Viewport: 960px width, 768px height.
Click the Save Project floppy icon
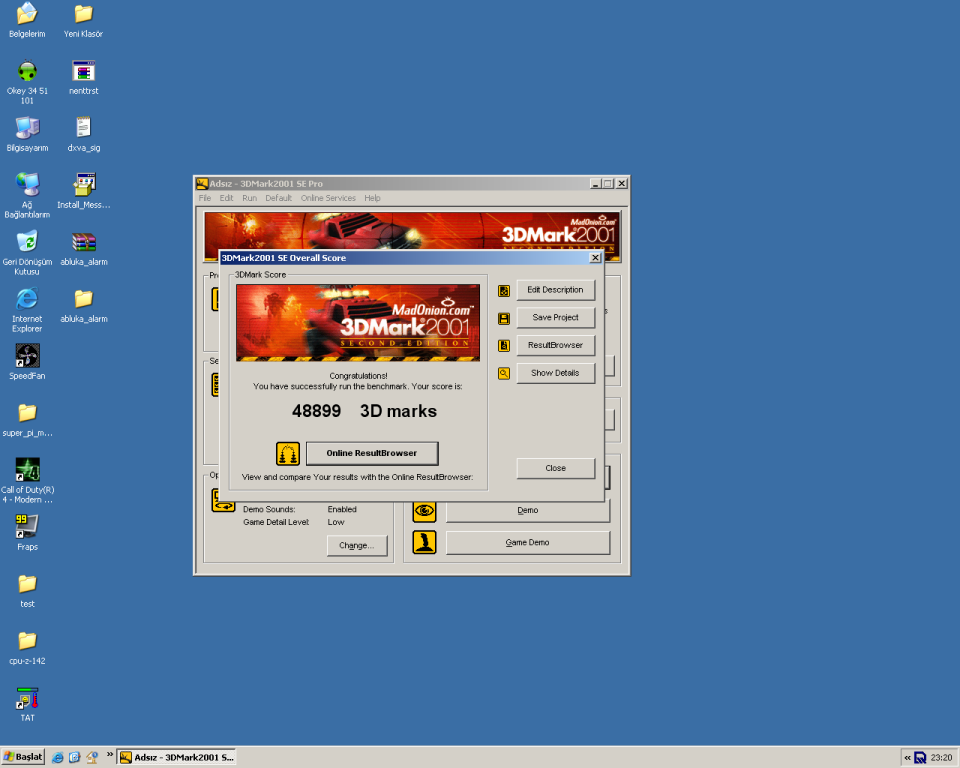(504, 318)
